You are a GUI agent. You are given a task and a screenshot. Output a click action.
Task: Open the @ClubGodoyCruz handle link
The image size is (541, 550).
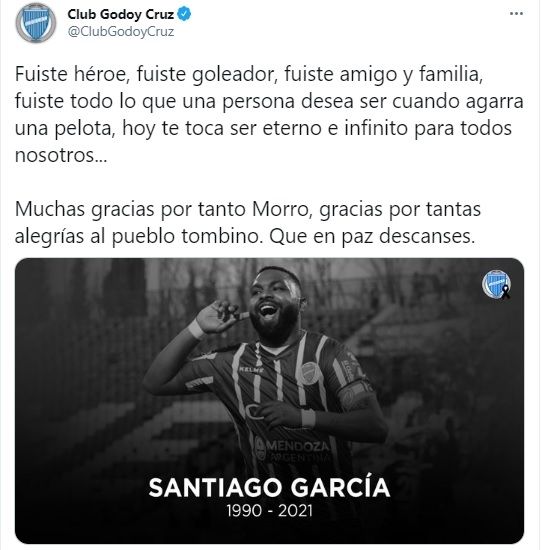point(121,32)
